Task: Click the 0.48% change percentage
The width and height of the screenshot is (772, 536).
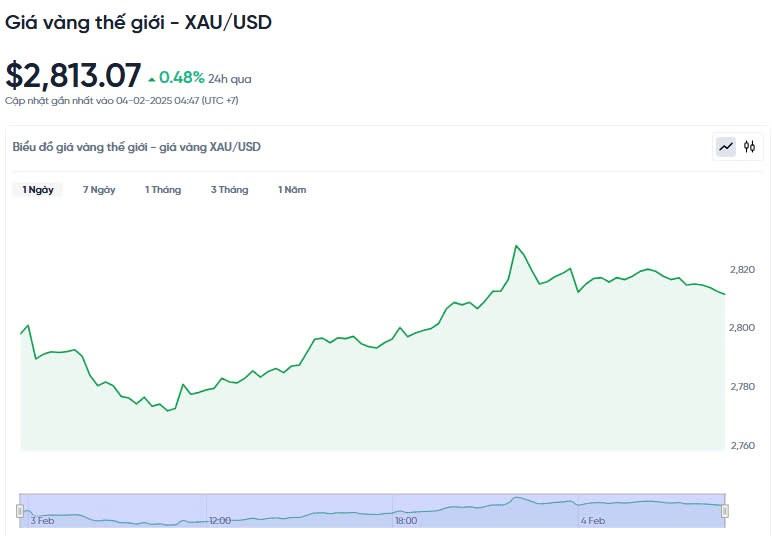Action: pos(182,77)
